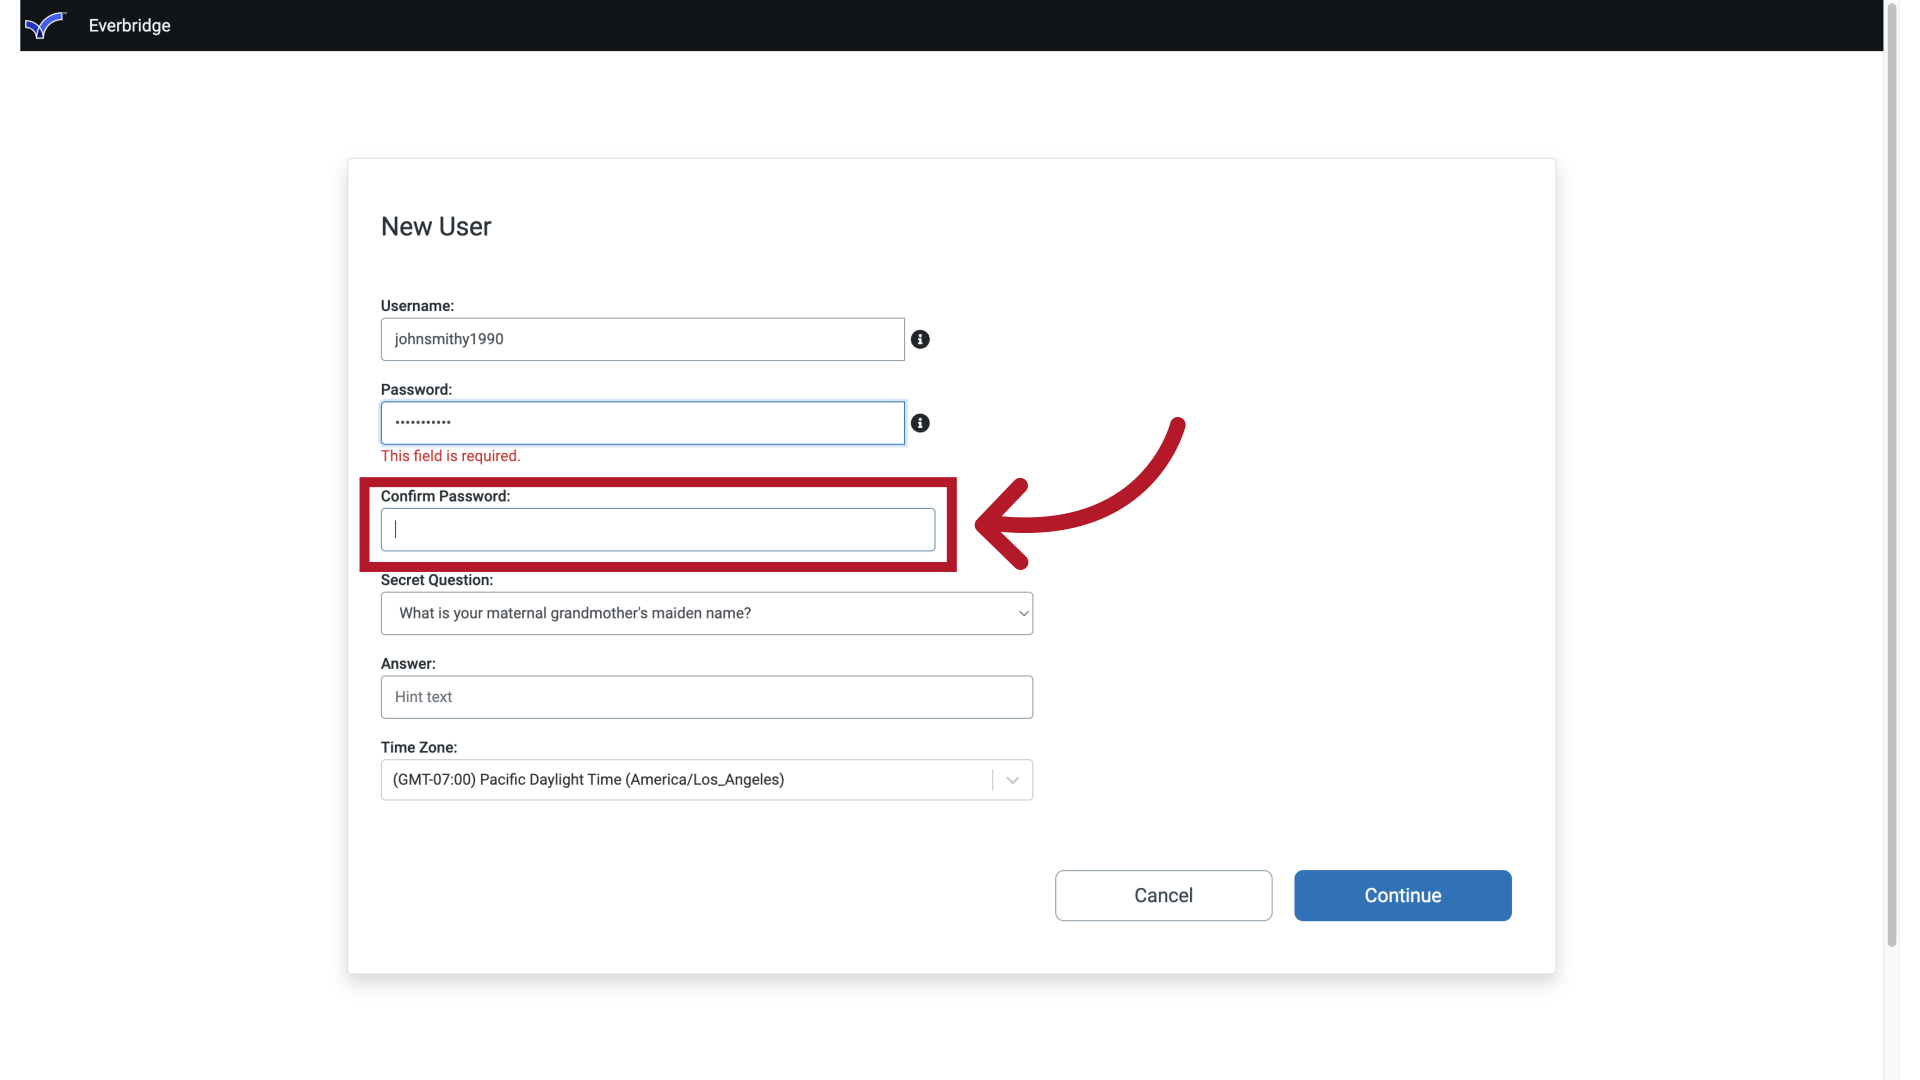Click the Confirm Password label
Screen dimensions: 1920x1080
[444, 495]
